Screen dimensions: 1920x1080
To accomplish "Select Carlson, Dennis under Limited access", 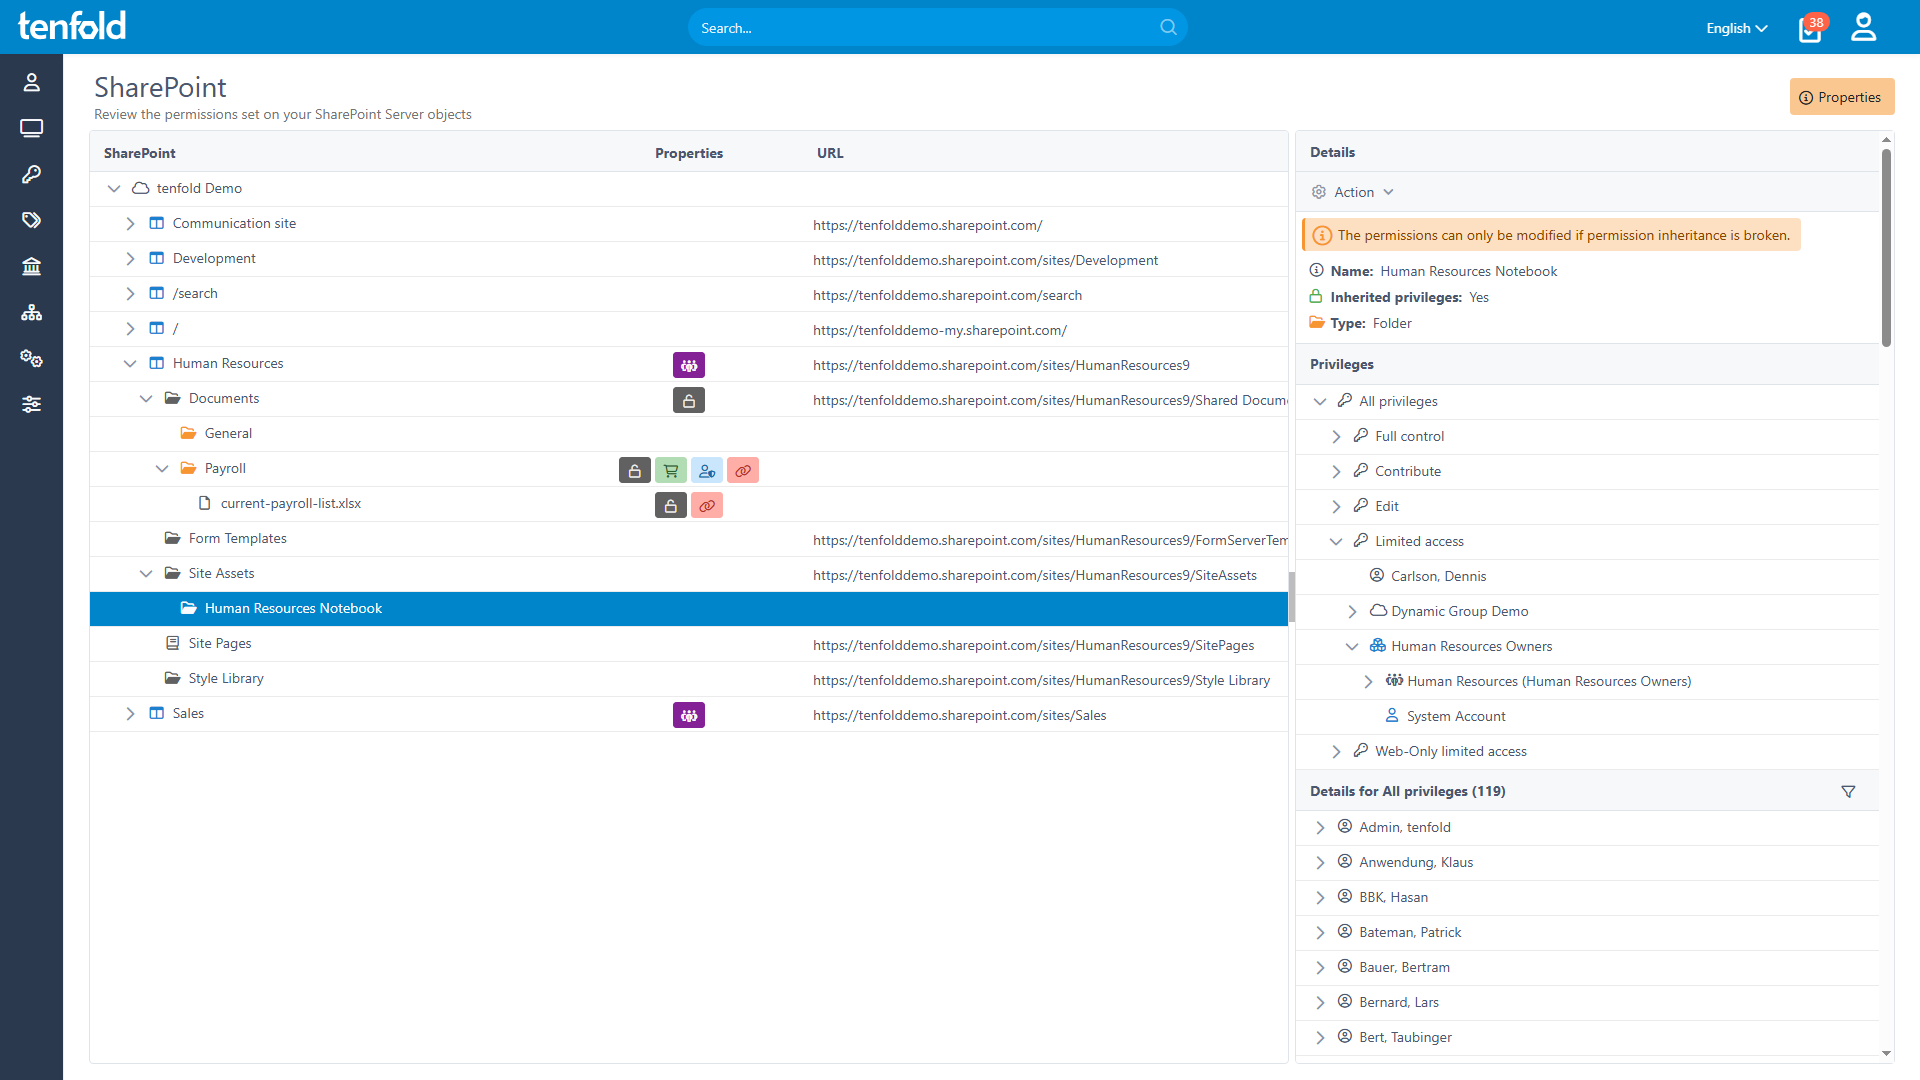I will pyautogui.click(x=1587, y=576).
